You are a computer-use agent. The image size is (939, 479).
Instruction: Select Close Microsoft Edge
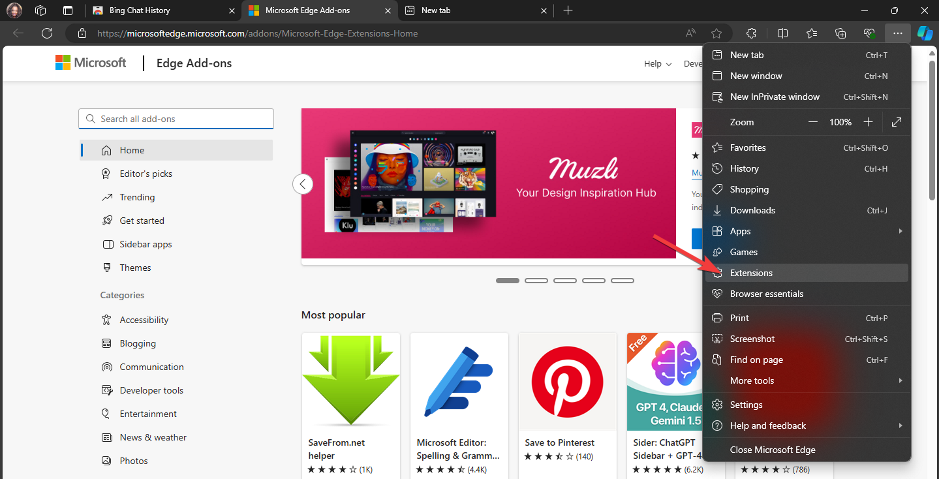tap(807, 450)
